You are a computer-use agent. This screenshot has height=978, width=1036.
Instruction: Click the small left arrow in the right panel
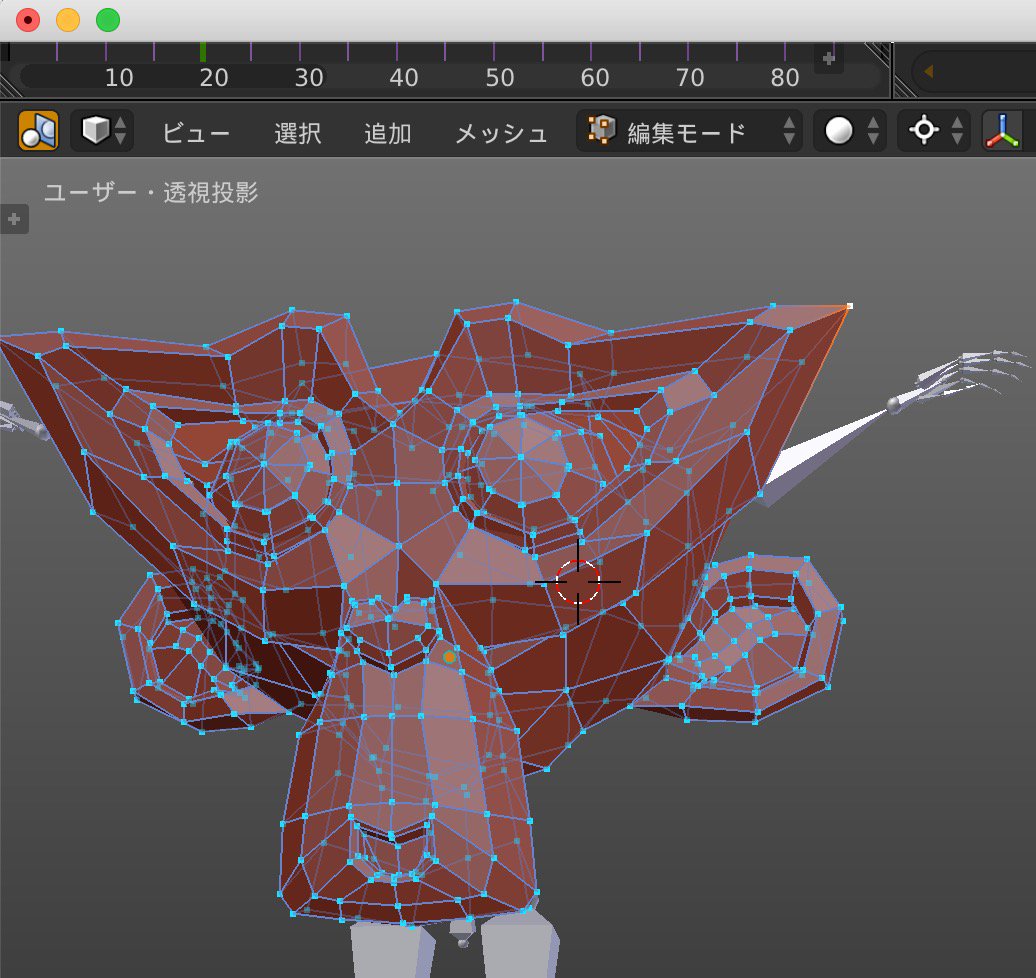click(x=928, y=71)
